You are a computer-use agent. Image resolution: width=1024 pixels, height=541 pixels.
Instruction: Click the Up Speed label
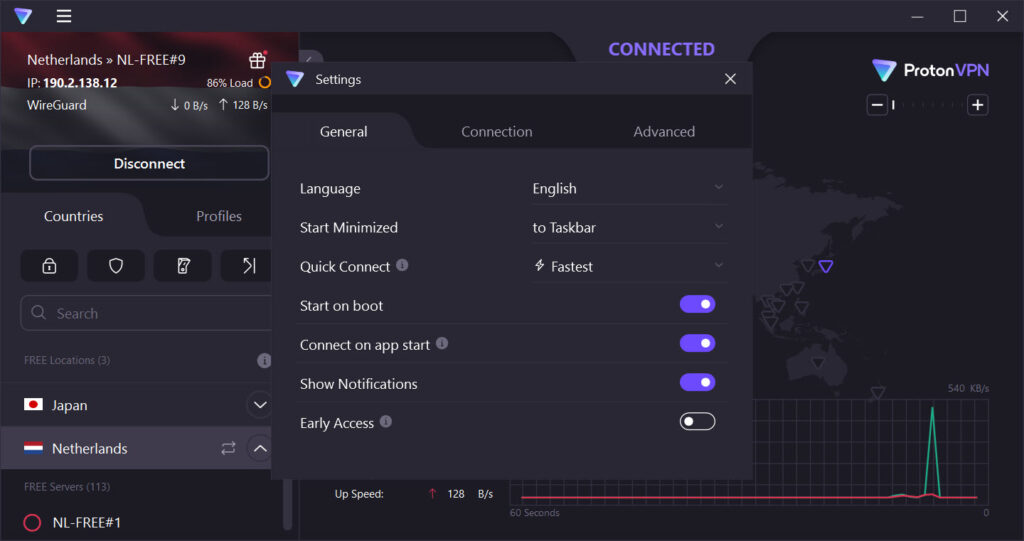359,494
